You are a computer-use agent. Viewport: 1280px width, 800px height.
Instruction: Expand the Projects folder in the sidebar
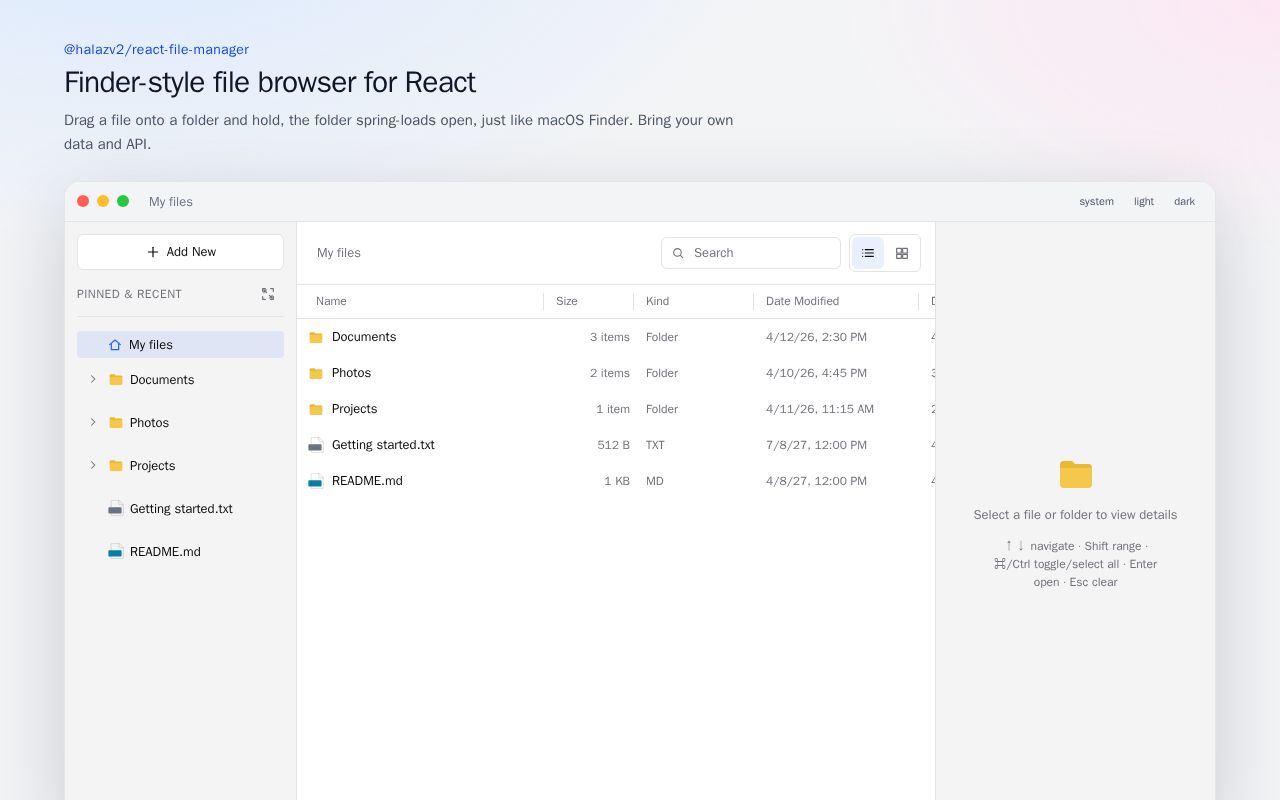(x=93, y=466)
